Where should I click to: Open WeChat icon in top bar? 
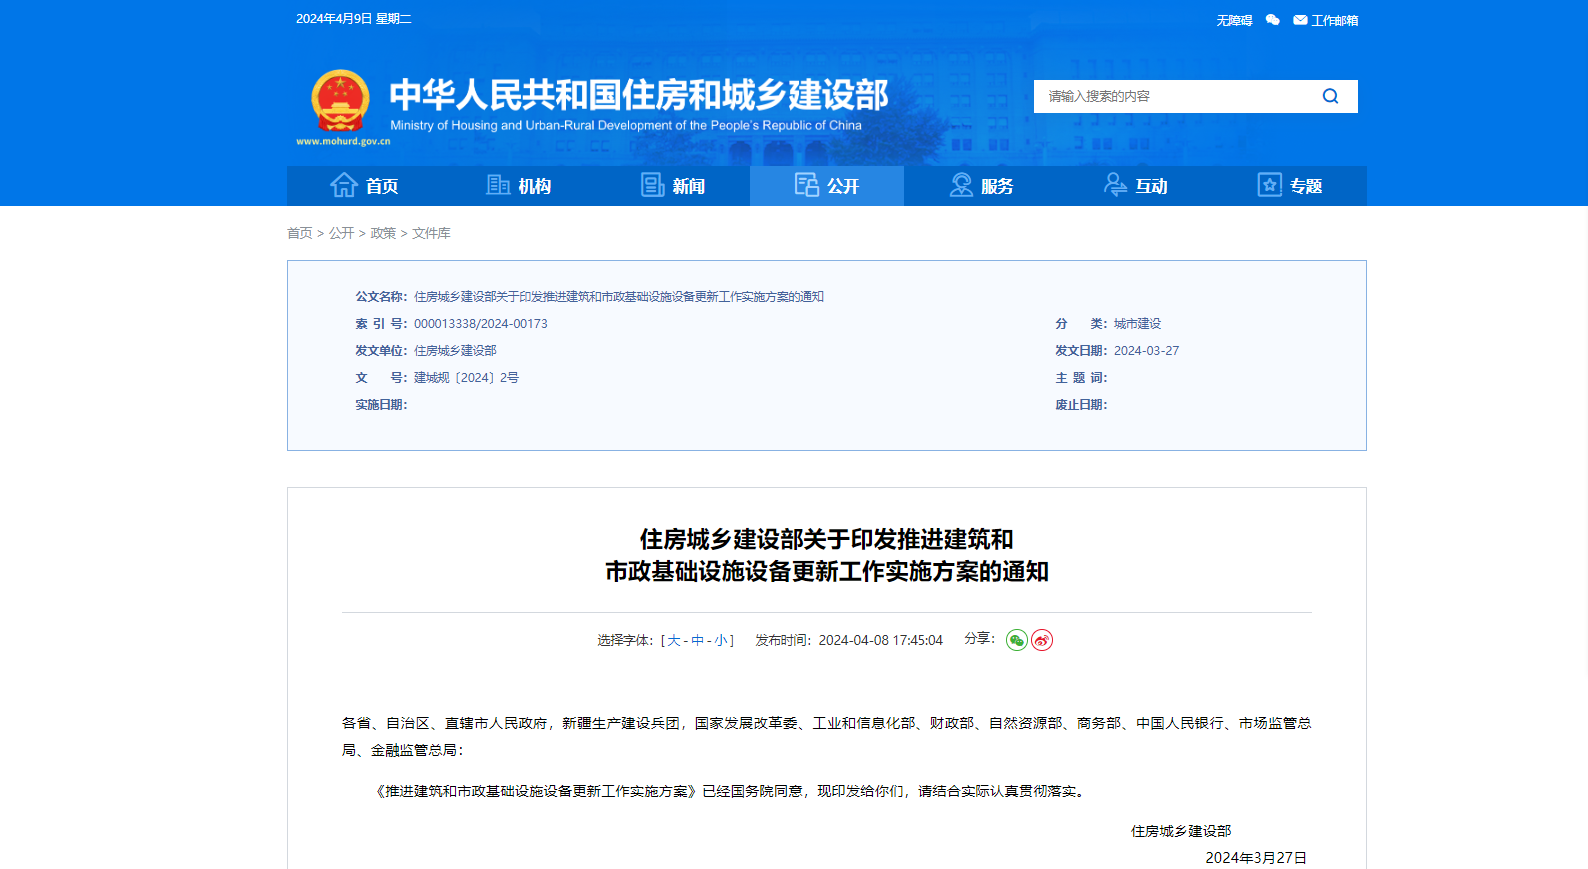1272,20
